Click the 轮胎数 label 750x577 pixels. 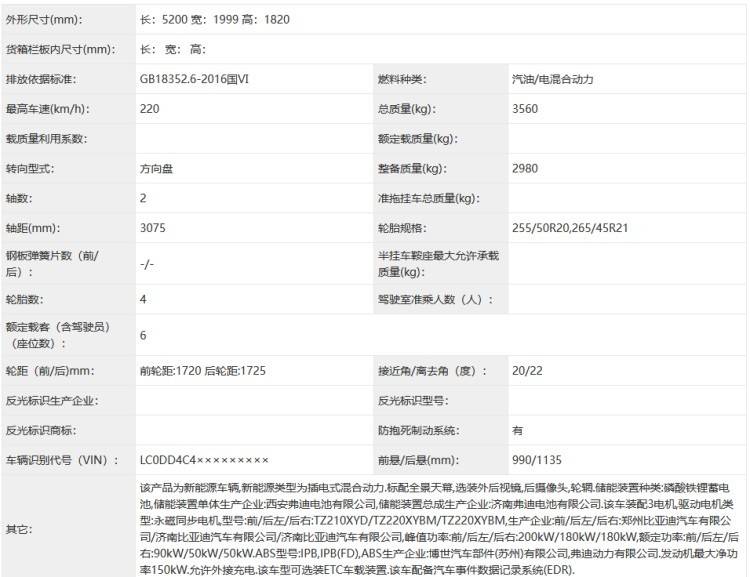24,300
